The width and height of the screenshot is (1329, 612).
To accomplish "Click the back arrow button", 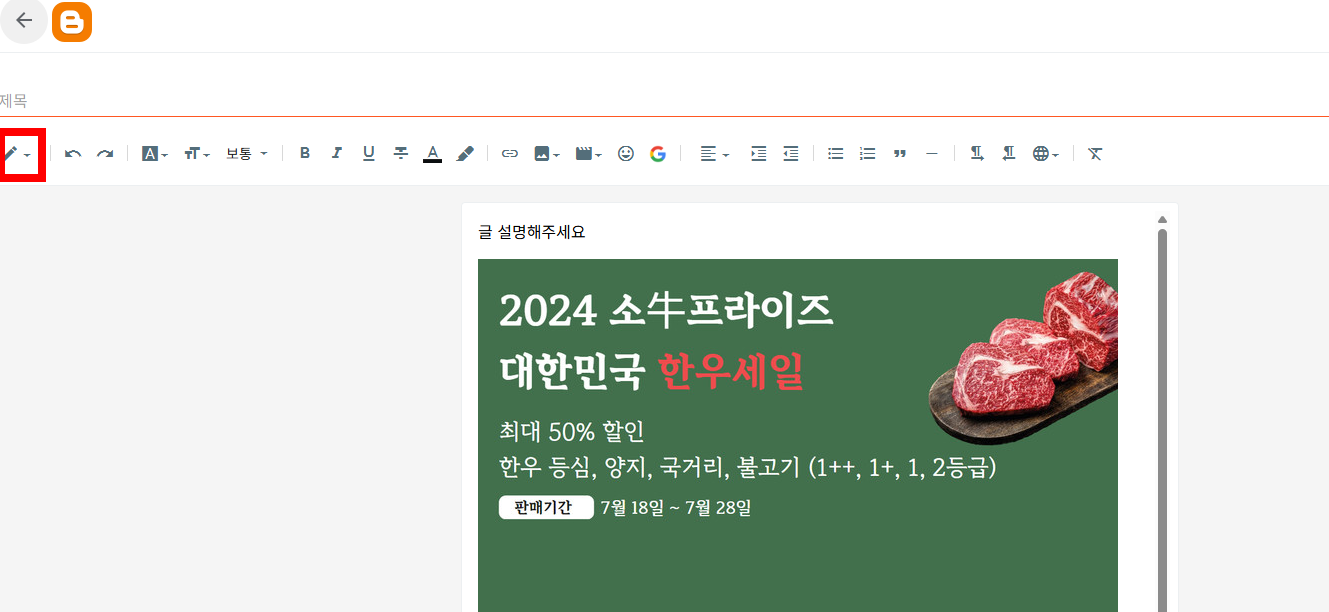I will pyautogui.click(x=24, y=21).
